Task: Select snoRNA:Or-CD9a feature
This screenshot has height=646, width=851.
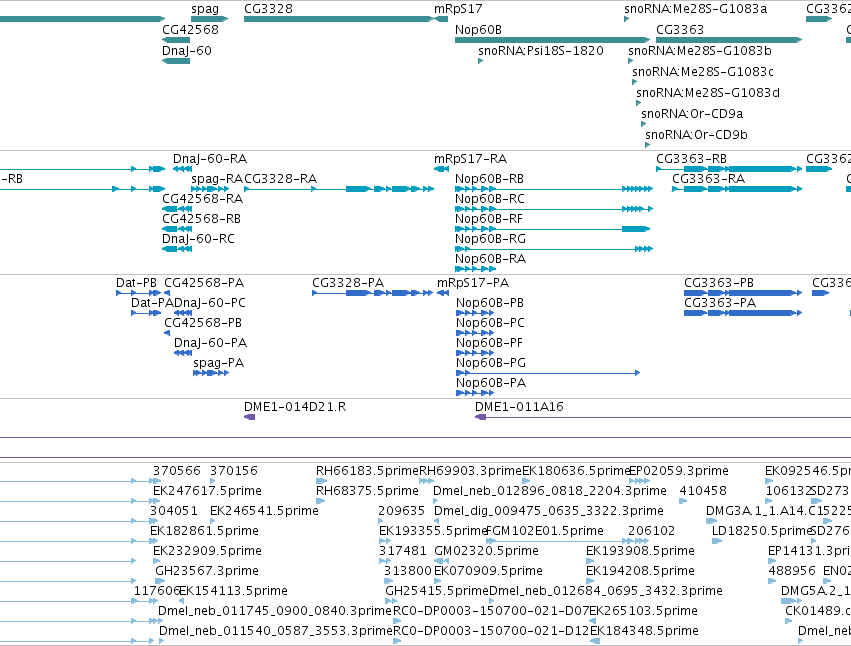Action: coord(644,124)
